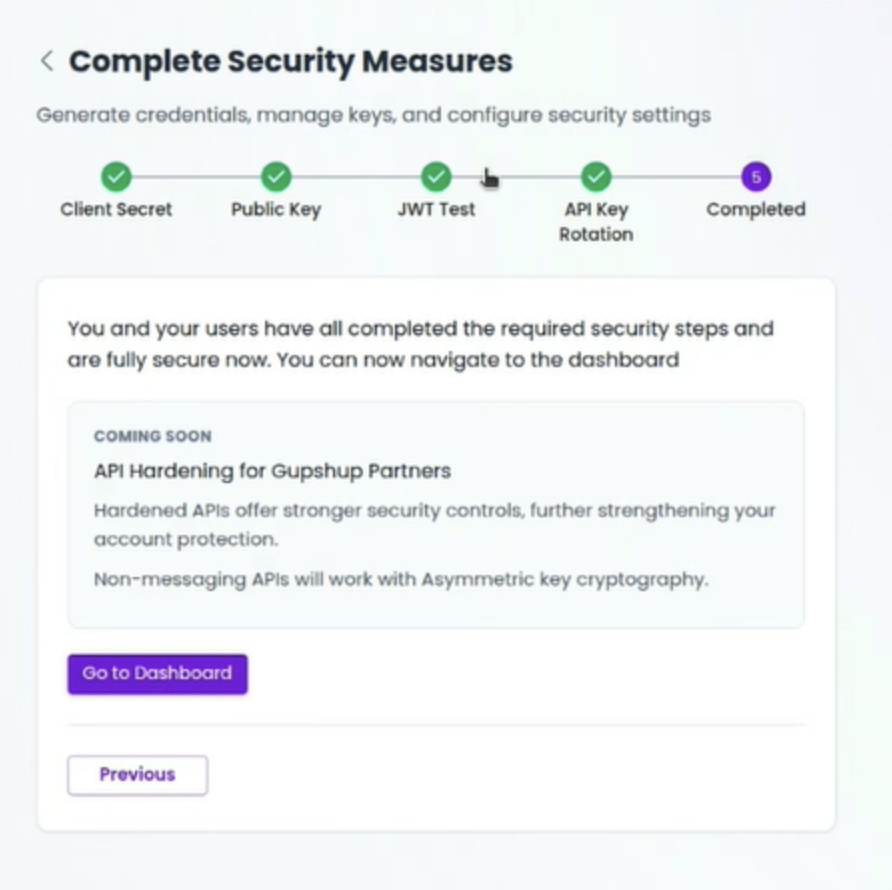Click the Previous button
The image size is (892, 890).
click(138, 775)
